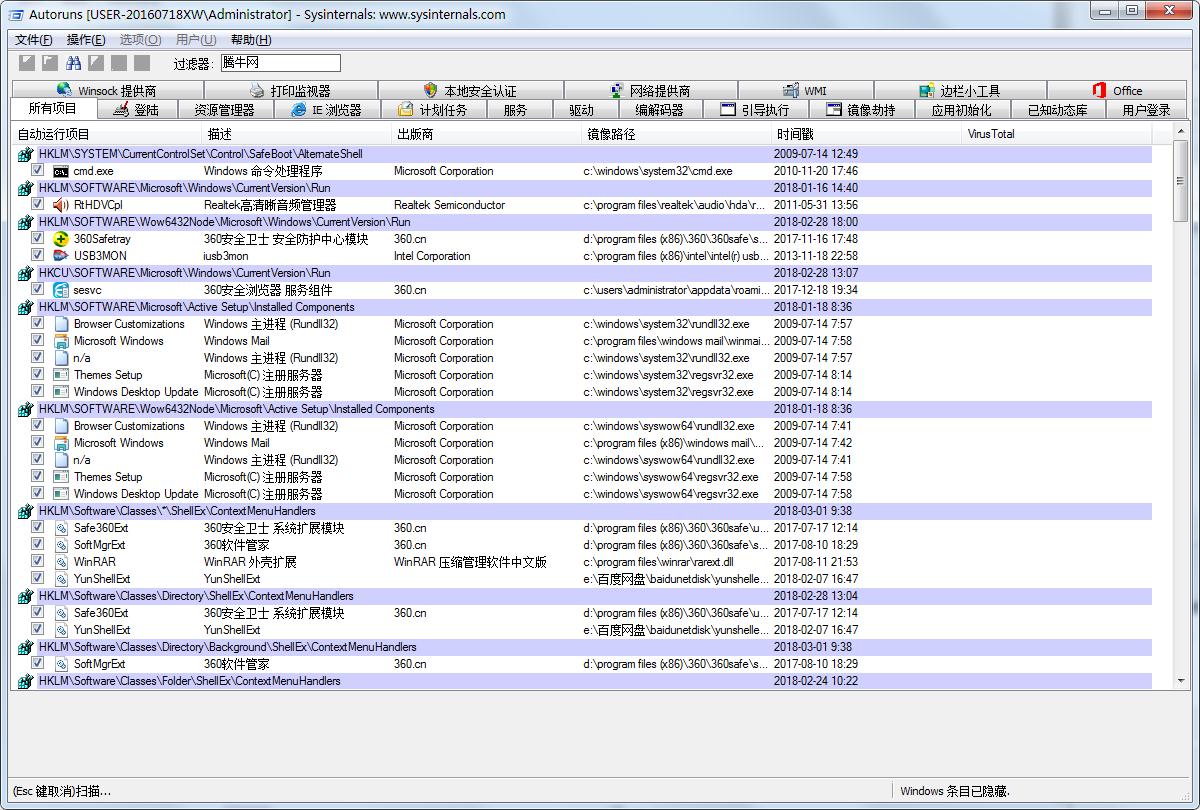Viewport: 1200px width, 810px height.
Task: Click the 描述 column header
Action: click(x=297, y=134)
